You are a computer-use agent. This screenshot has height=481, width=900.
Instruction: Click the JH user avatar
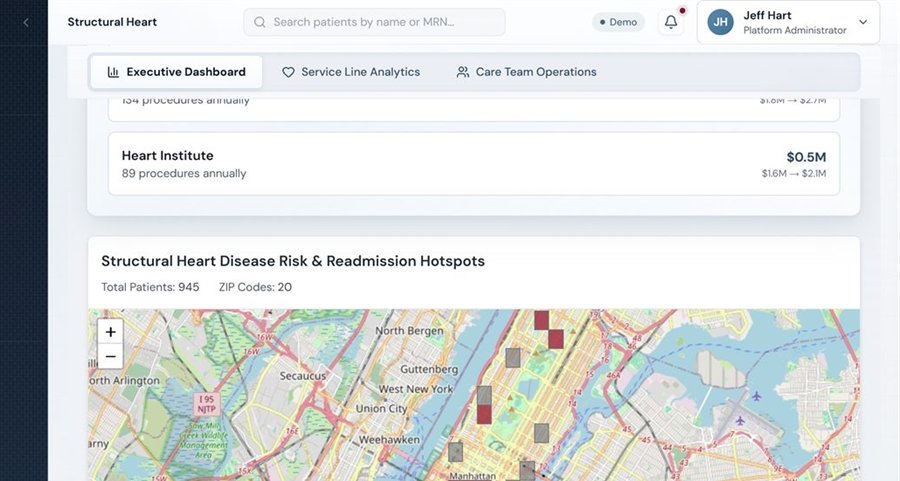tap(720, 22)
